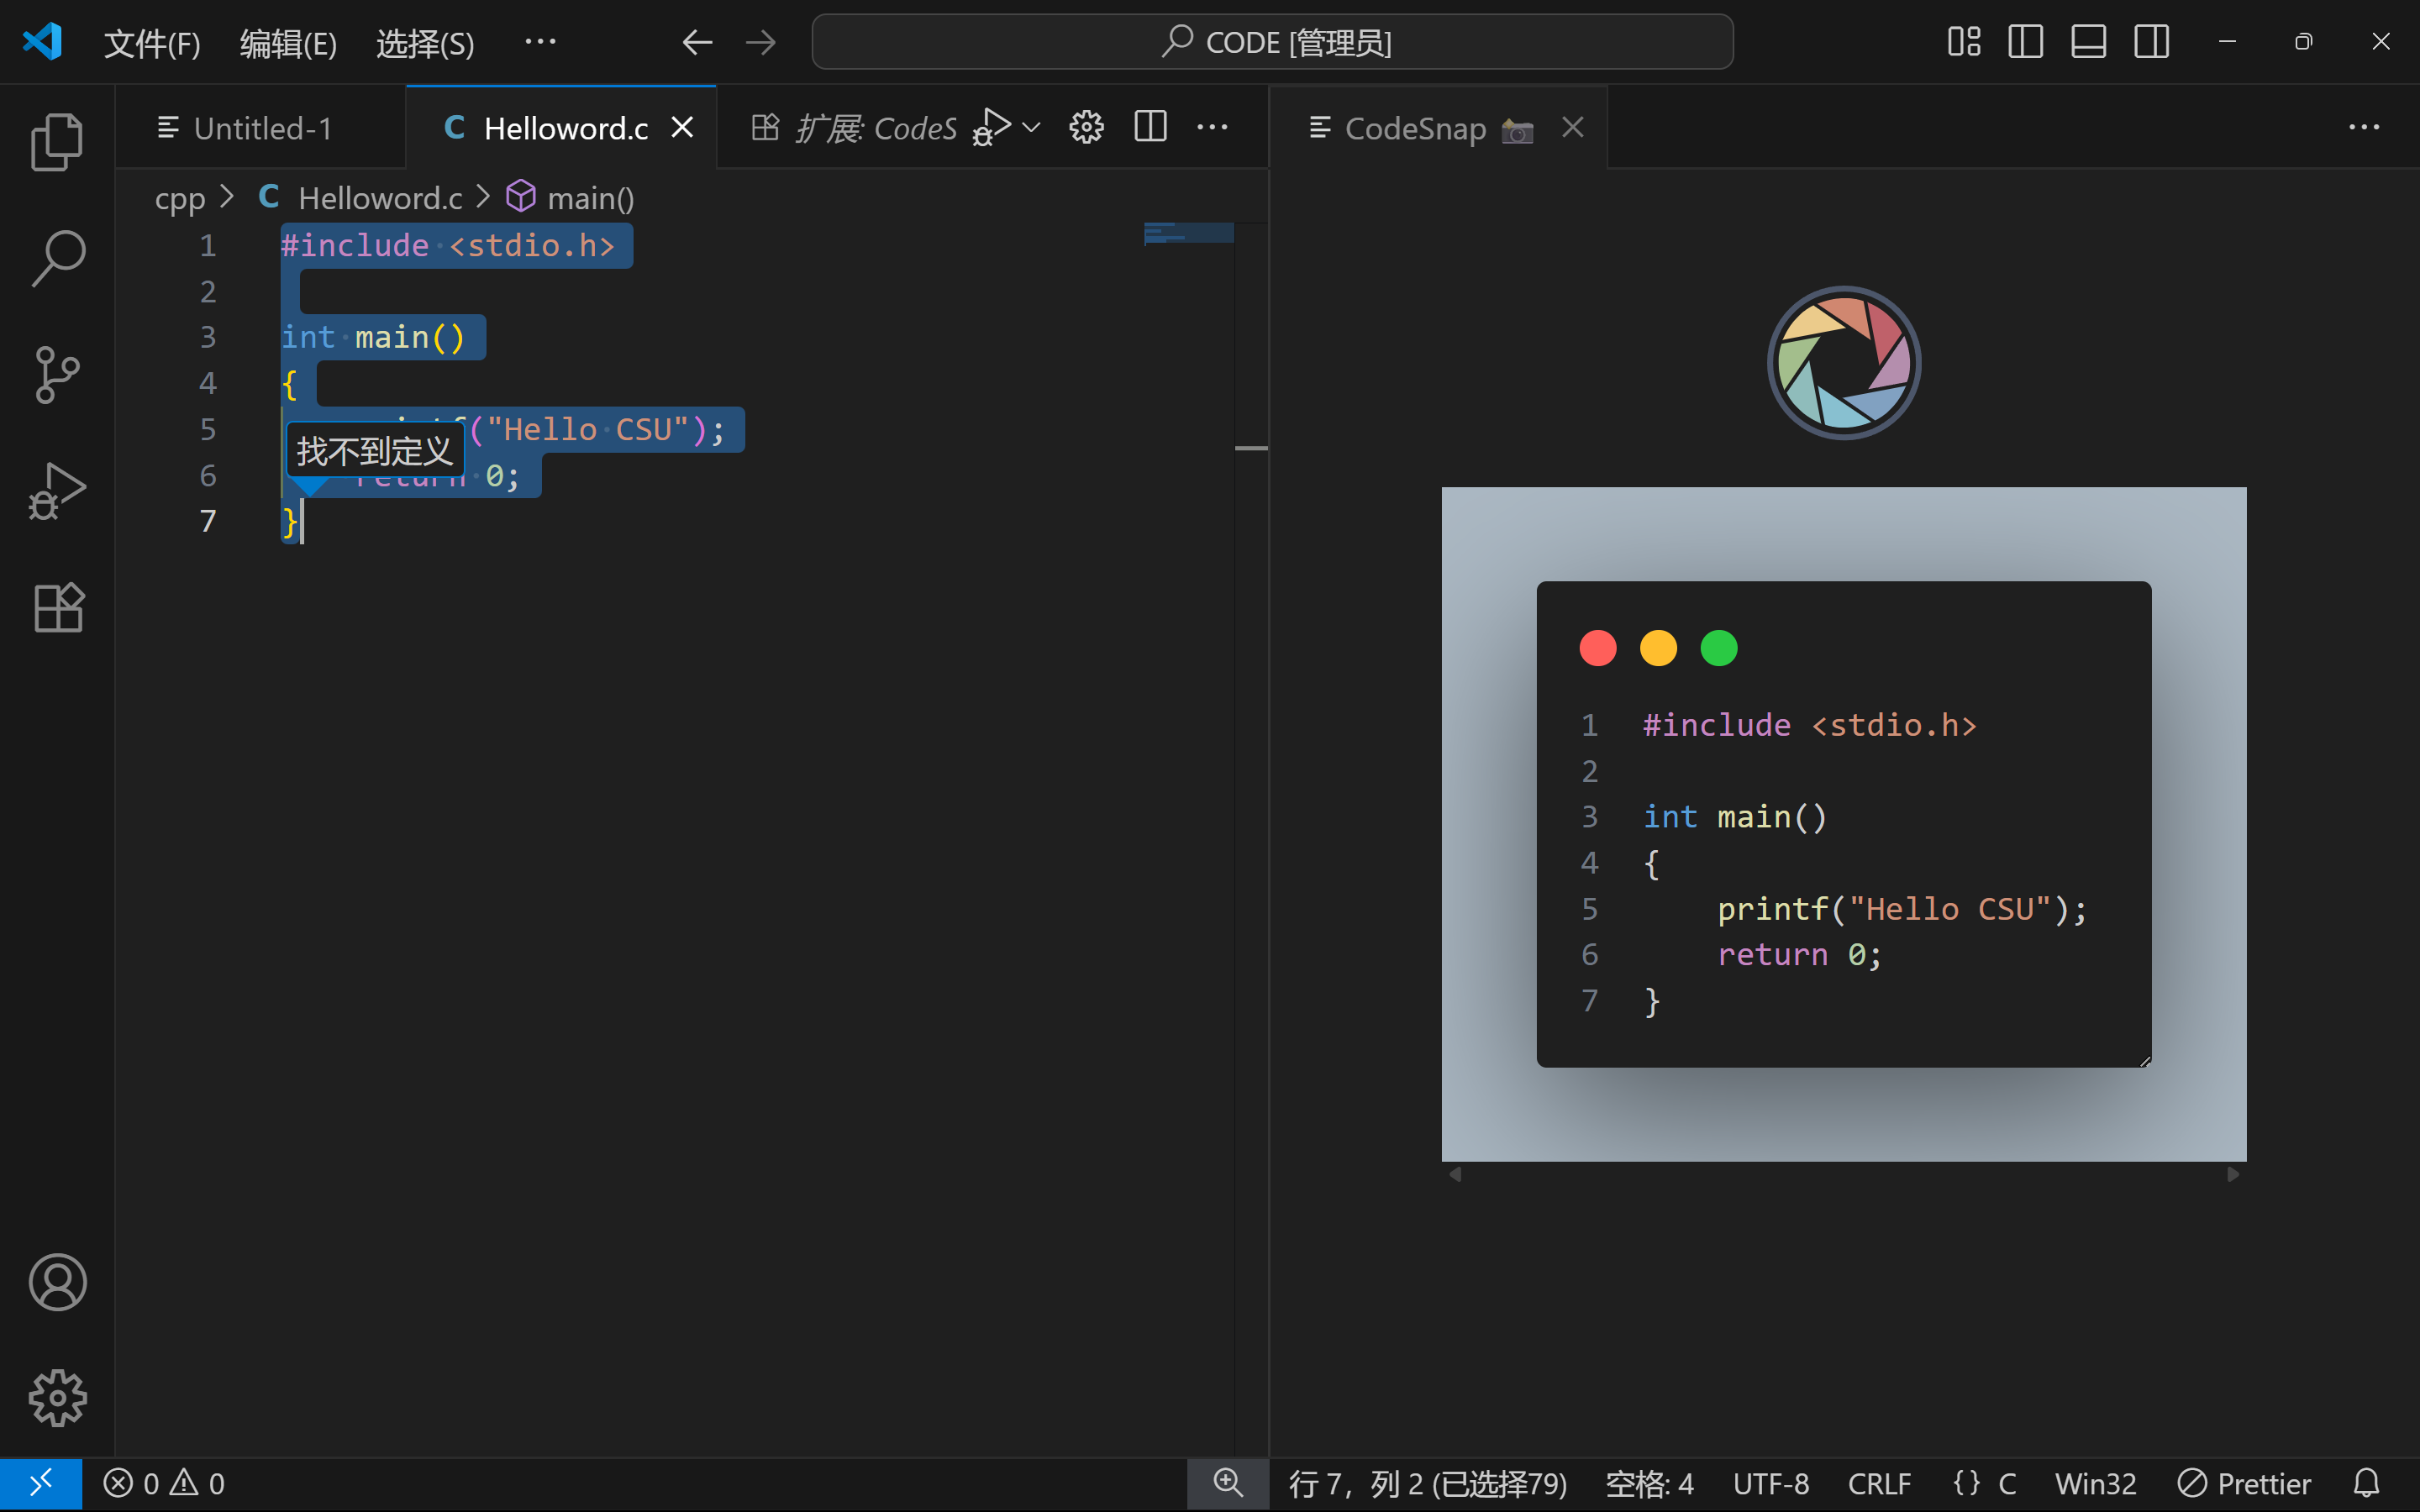Open the Run and Debug view
The height and width of the screenshot is (1512, 2420).
(x=57, y=490)
